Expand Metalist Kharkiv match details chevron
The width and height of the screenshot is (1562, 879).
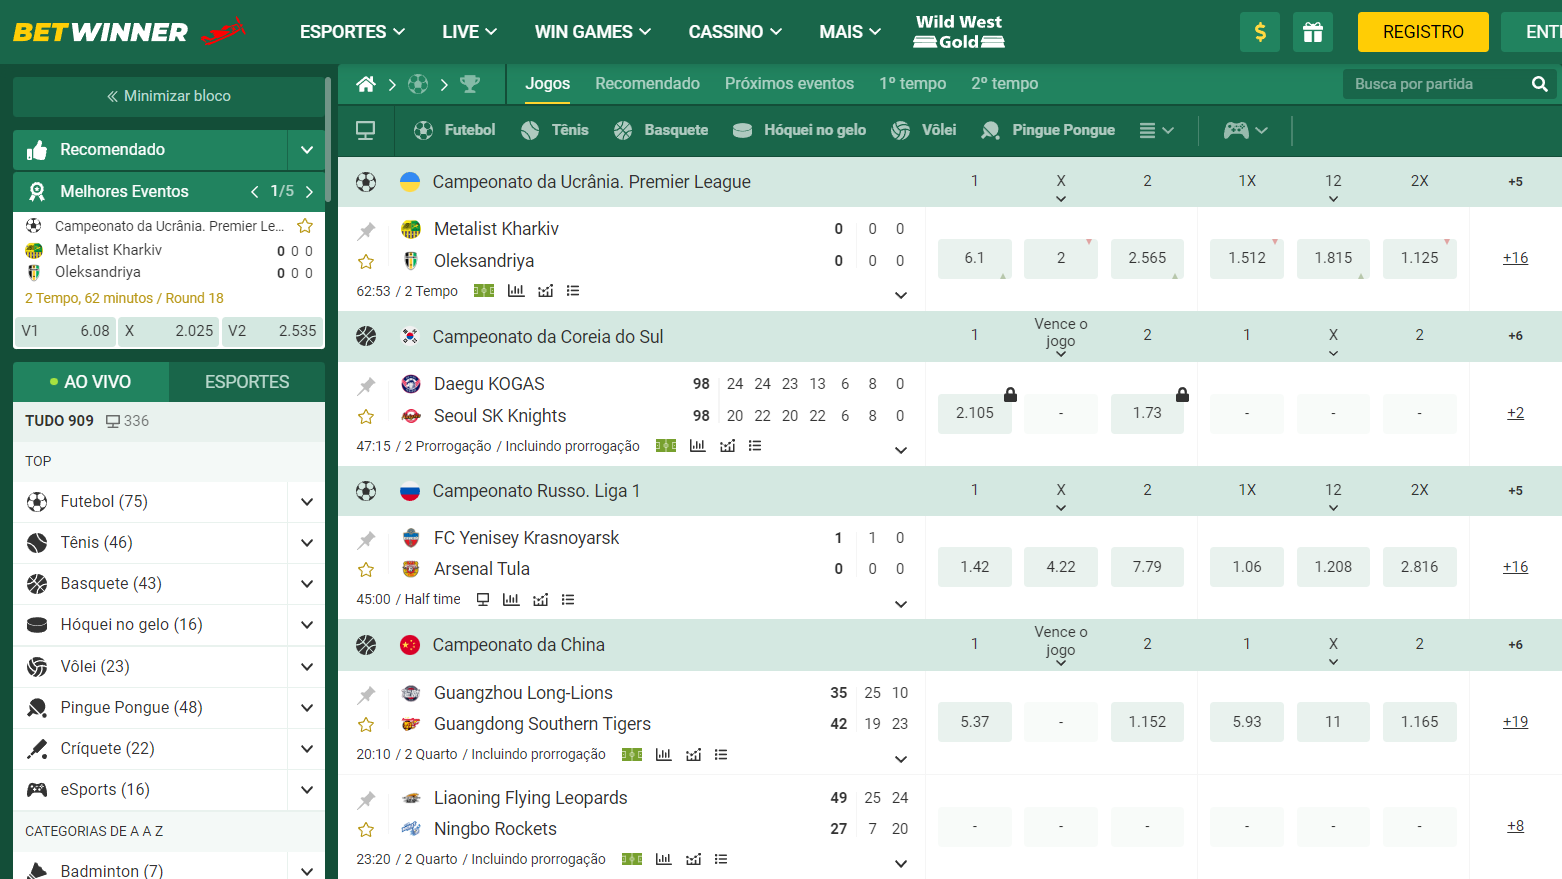[x=901, y=295]
